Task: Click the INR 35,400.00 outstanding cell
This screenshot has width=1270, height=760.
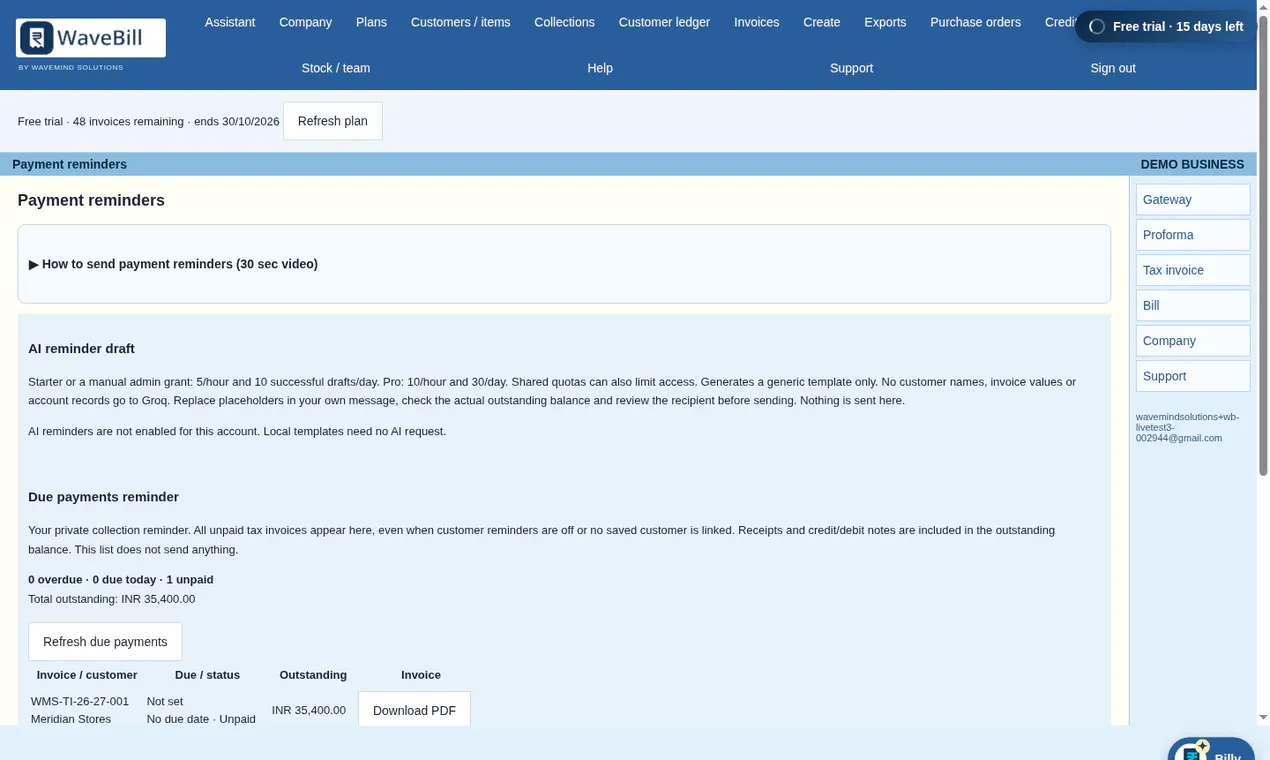Action: click(x=309, y=710)
